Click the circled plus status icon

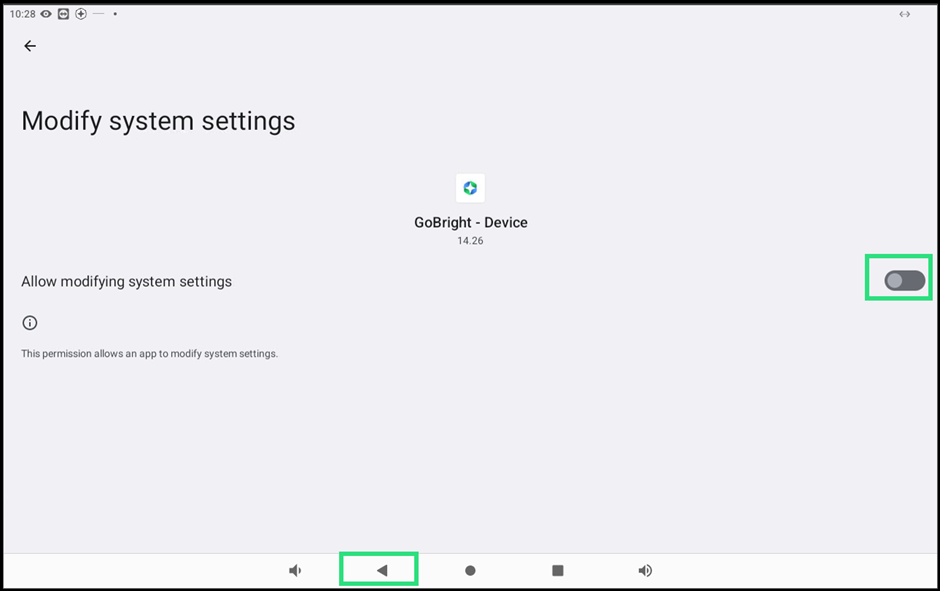click(81, 14)
